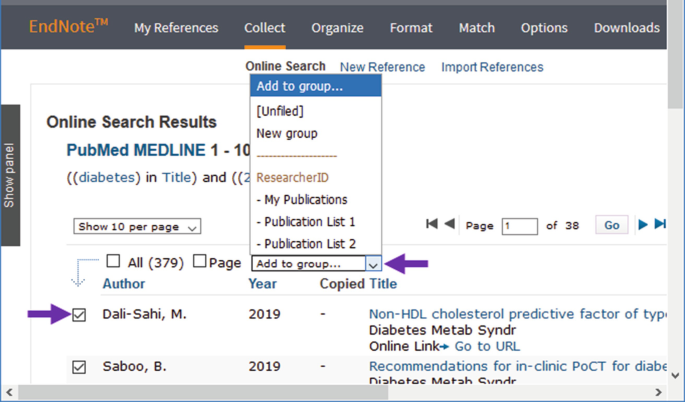Click the Go to URL link

point(487,346)
